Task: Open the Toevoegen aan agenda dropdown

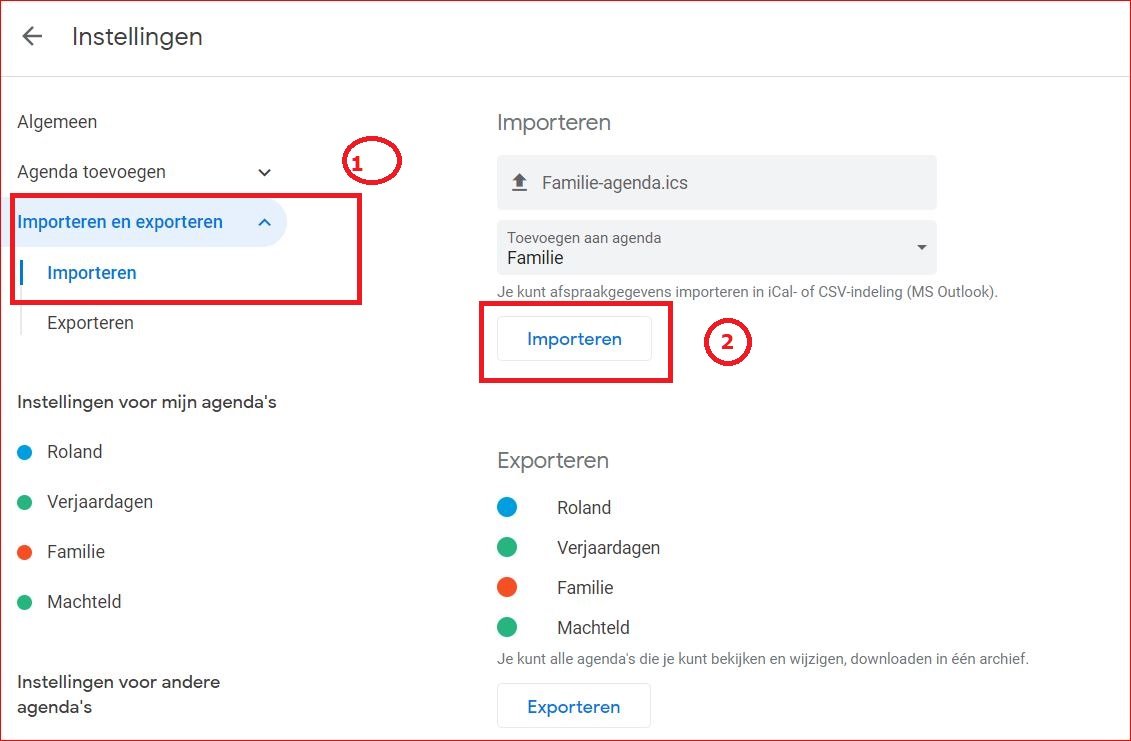Action: click(716, 247)
